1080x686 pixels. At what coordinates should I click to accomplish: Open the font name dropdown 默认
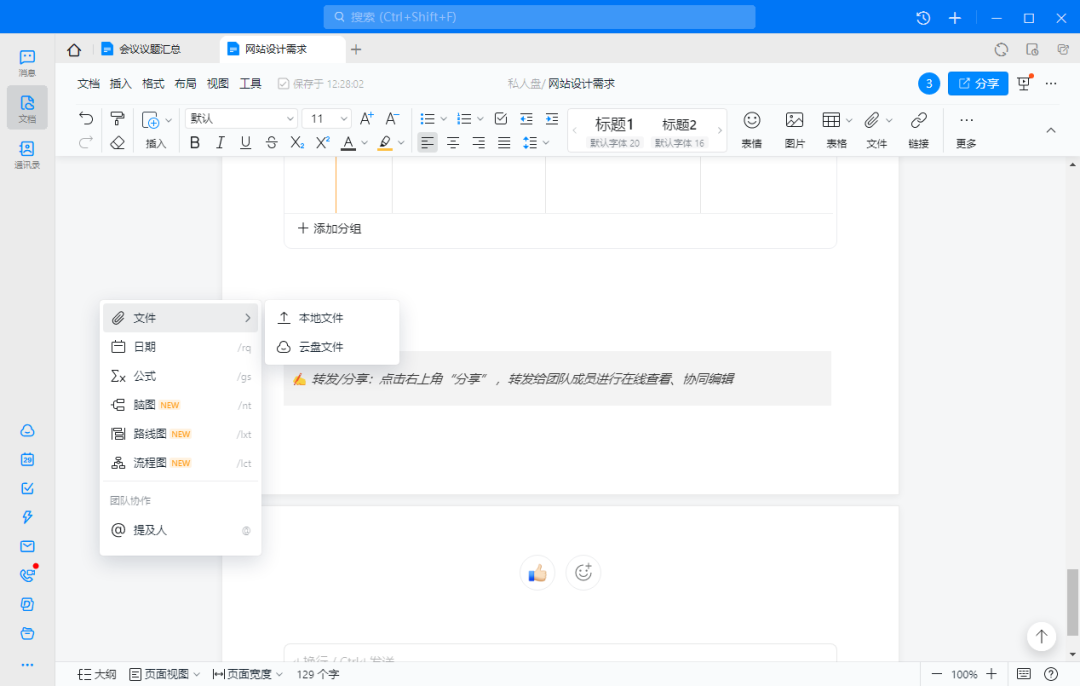pyautogui.click(x=242, y=119)
